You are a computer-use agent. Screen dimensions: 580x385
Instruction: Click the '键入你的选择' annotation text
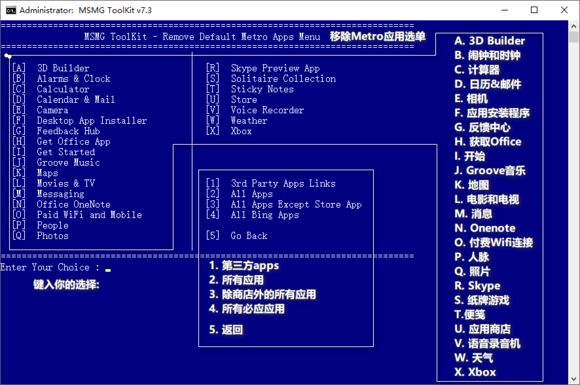[x=66, y=284]
